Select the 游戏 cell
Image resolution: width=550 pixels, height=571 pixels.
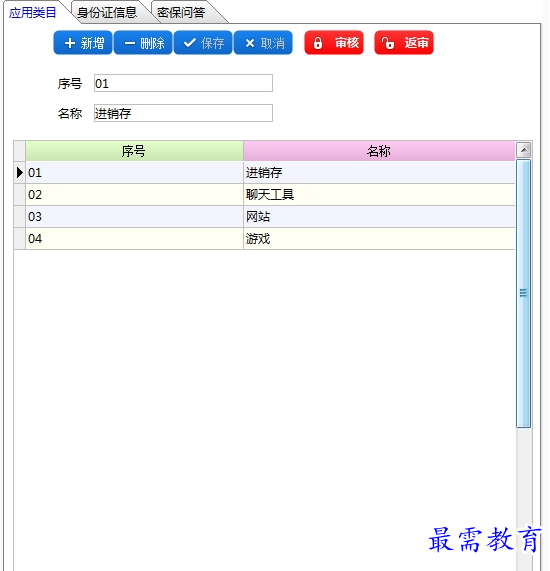(379, 239)
